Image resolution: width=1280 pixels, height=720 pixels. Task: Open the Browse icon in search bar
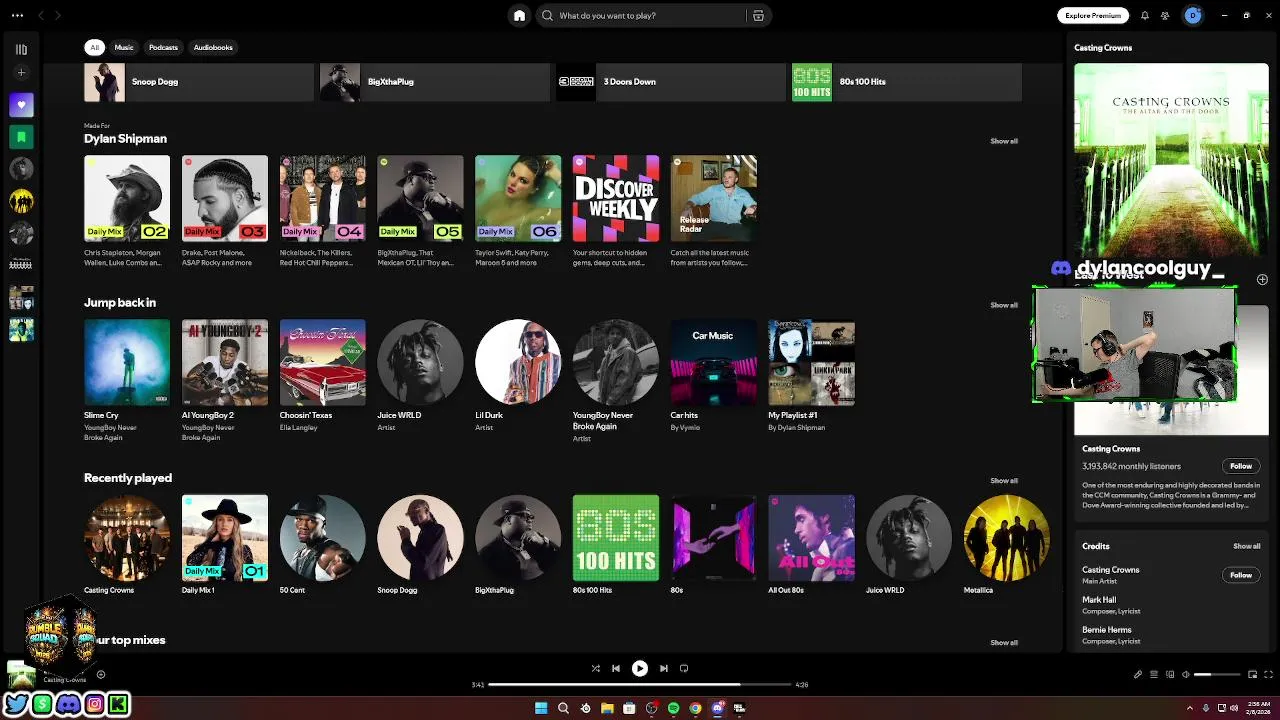(758, 15)
